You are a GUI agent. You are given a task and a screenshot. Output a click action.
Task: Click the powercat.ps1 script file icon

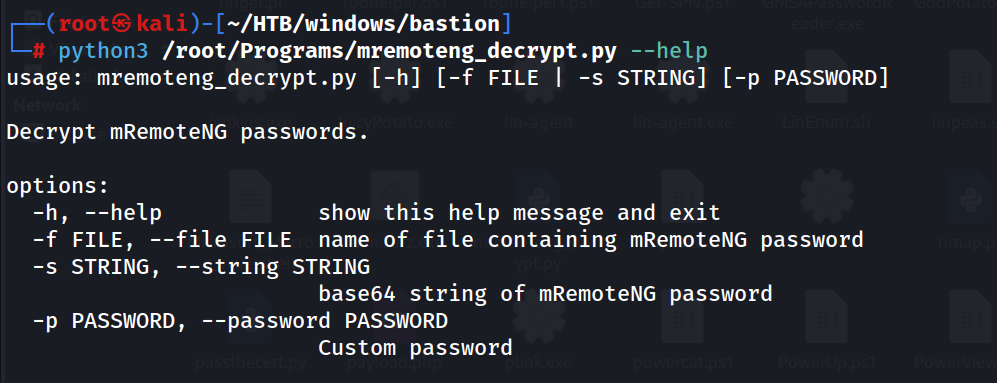(x=682, y=317)
